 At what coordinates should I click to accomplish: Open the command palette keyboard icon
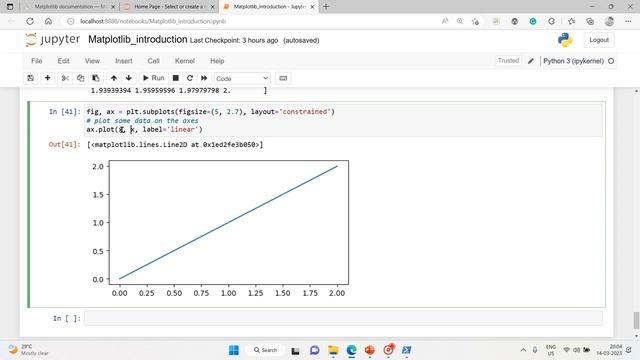pos(283,78)
